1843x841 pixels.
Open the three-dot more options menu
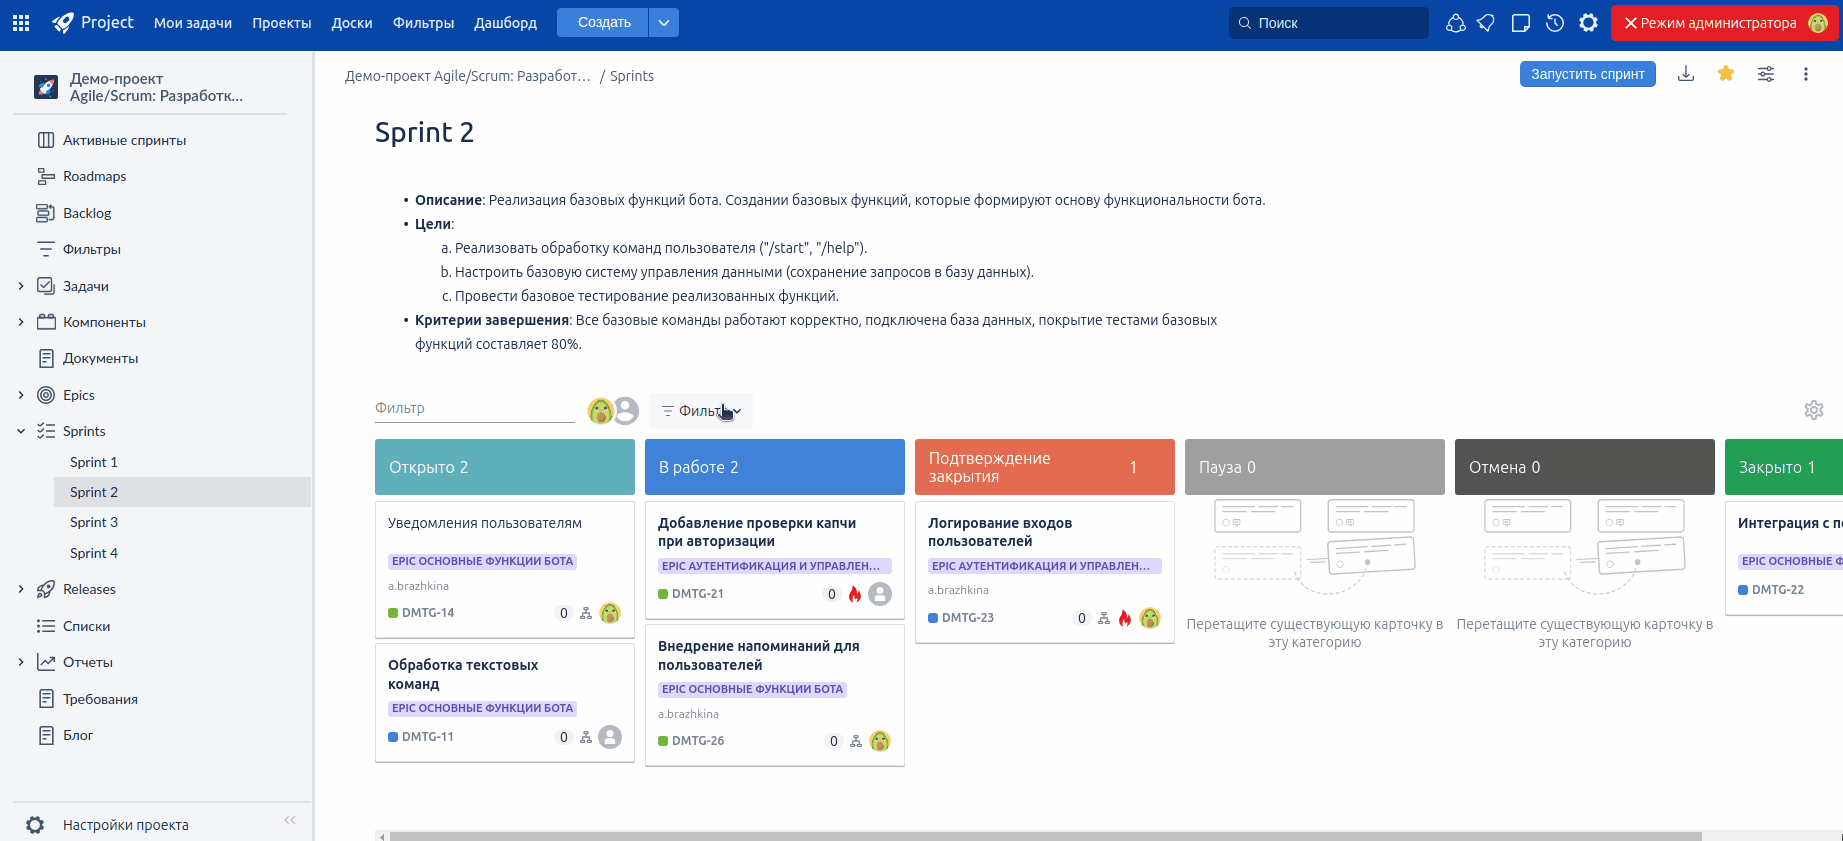(1805, 74)
